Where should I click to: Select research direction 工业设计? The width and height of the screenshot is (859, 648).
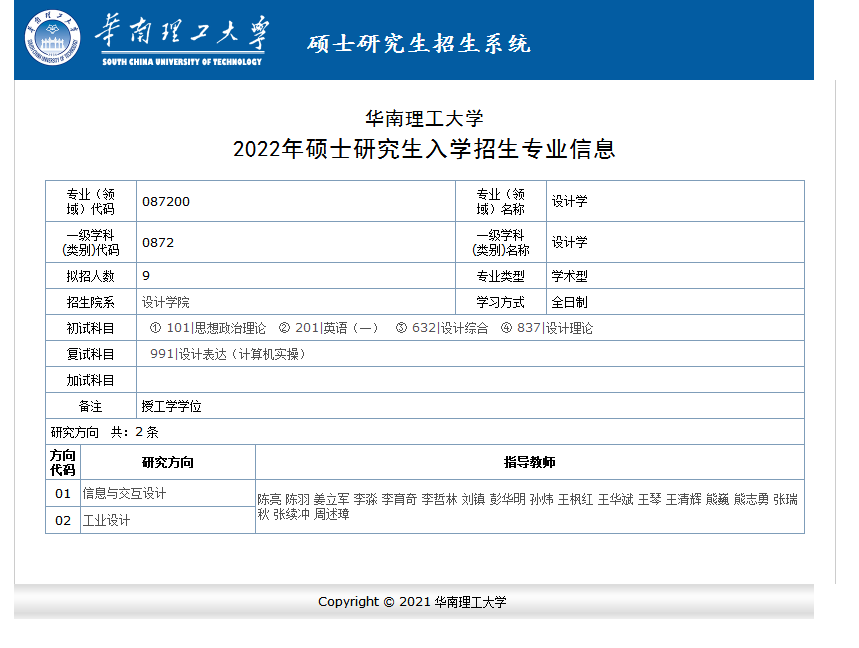106,520
